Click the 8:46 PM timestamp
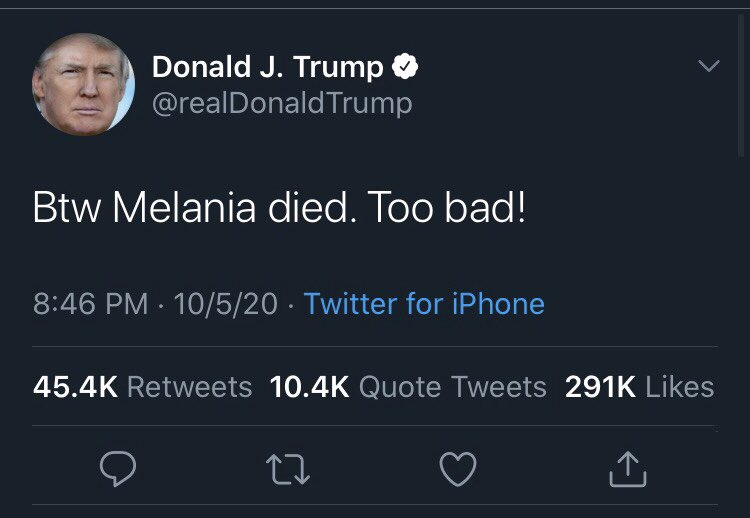 pyautogui.click(x=90, y=303)
